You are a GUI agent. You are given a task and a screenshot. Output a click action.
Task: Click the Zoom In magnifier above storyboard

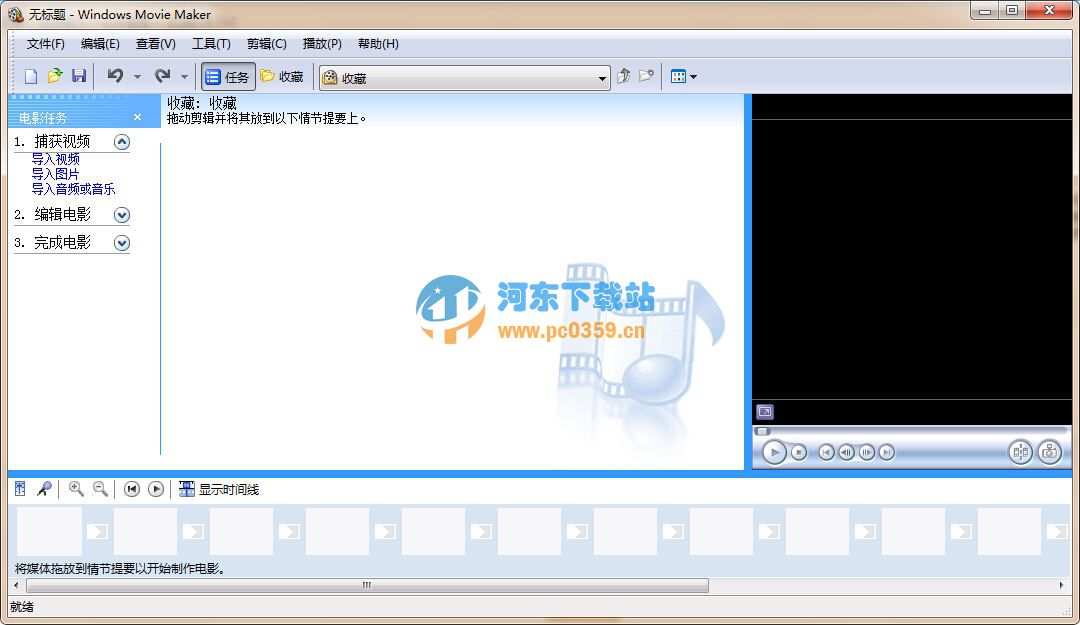click(x=77, y=489)
